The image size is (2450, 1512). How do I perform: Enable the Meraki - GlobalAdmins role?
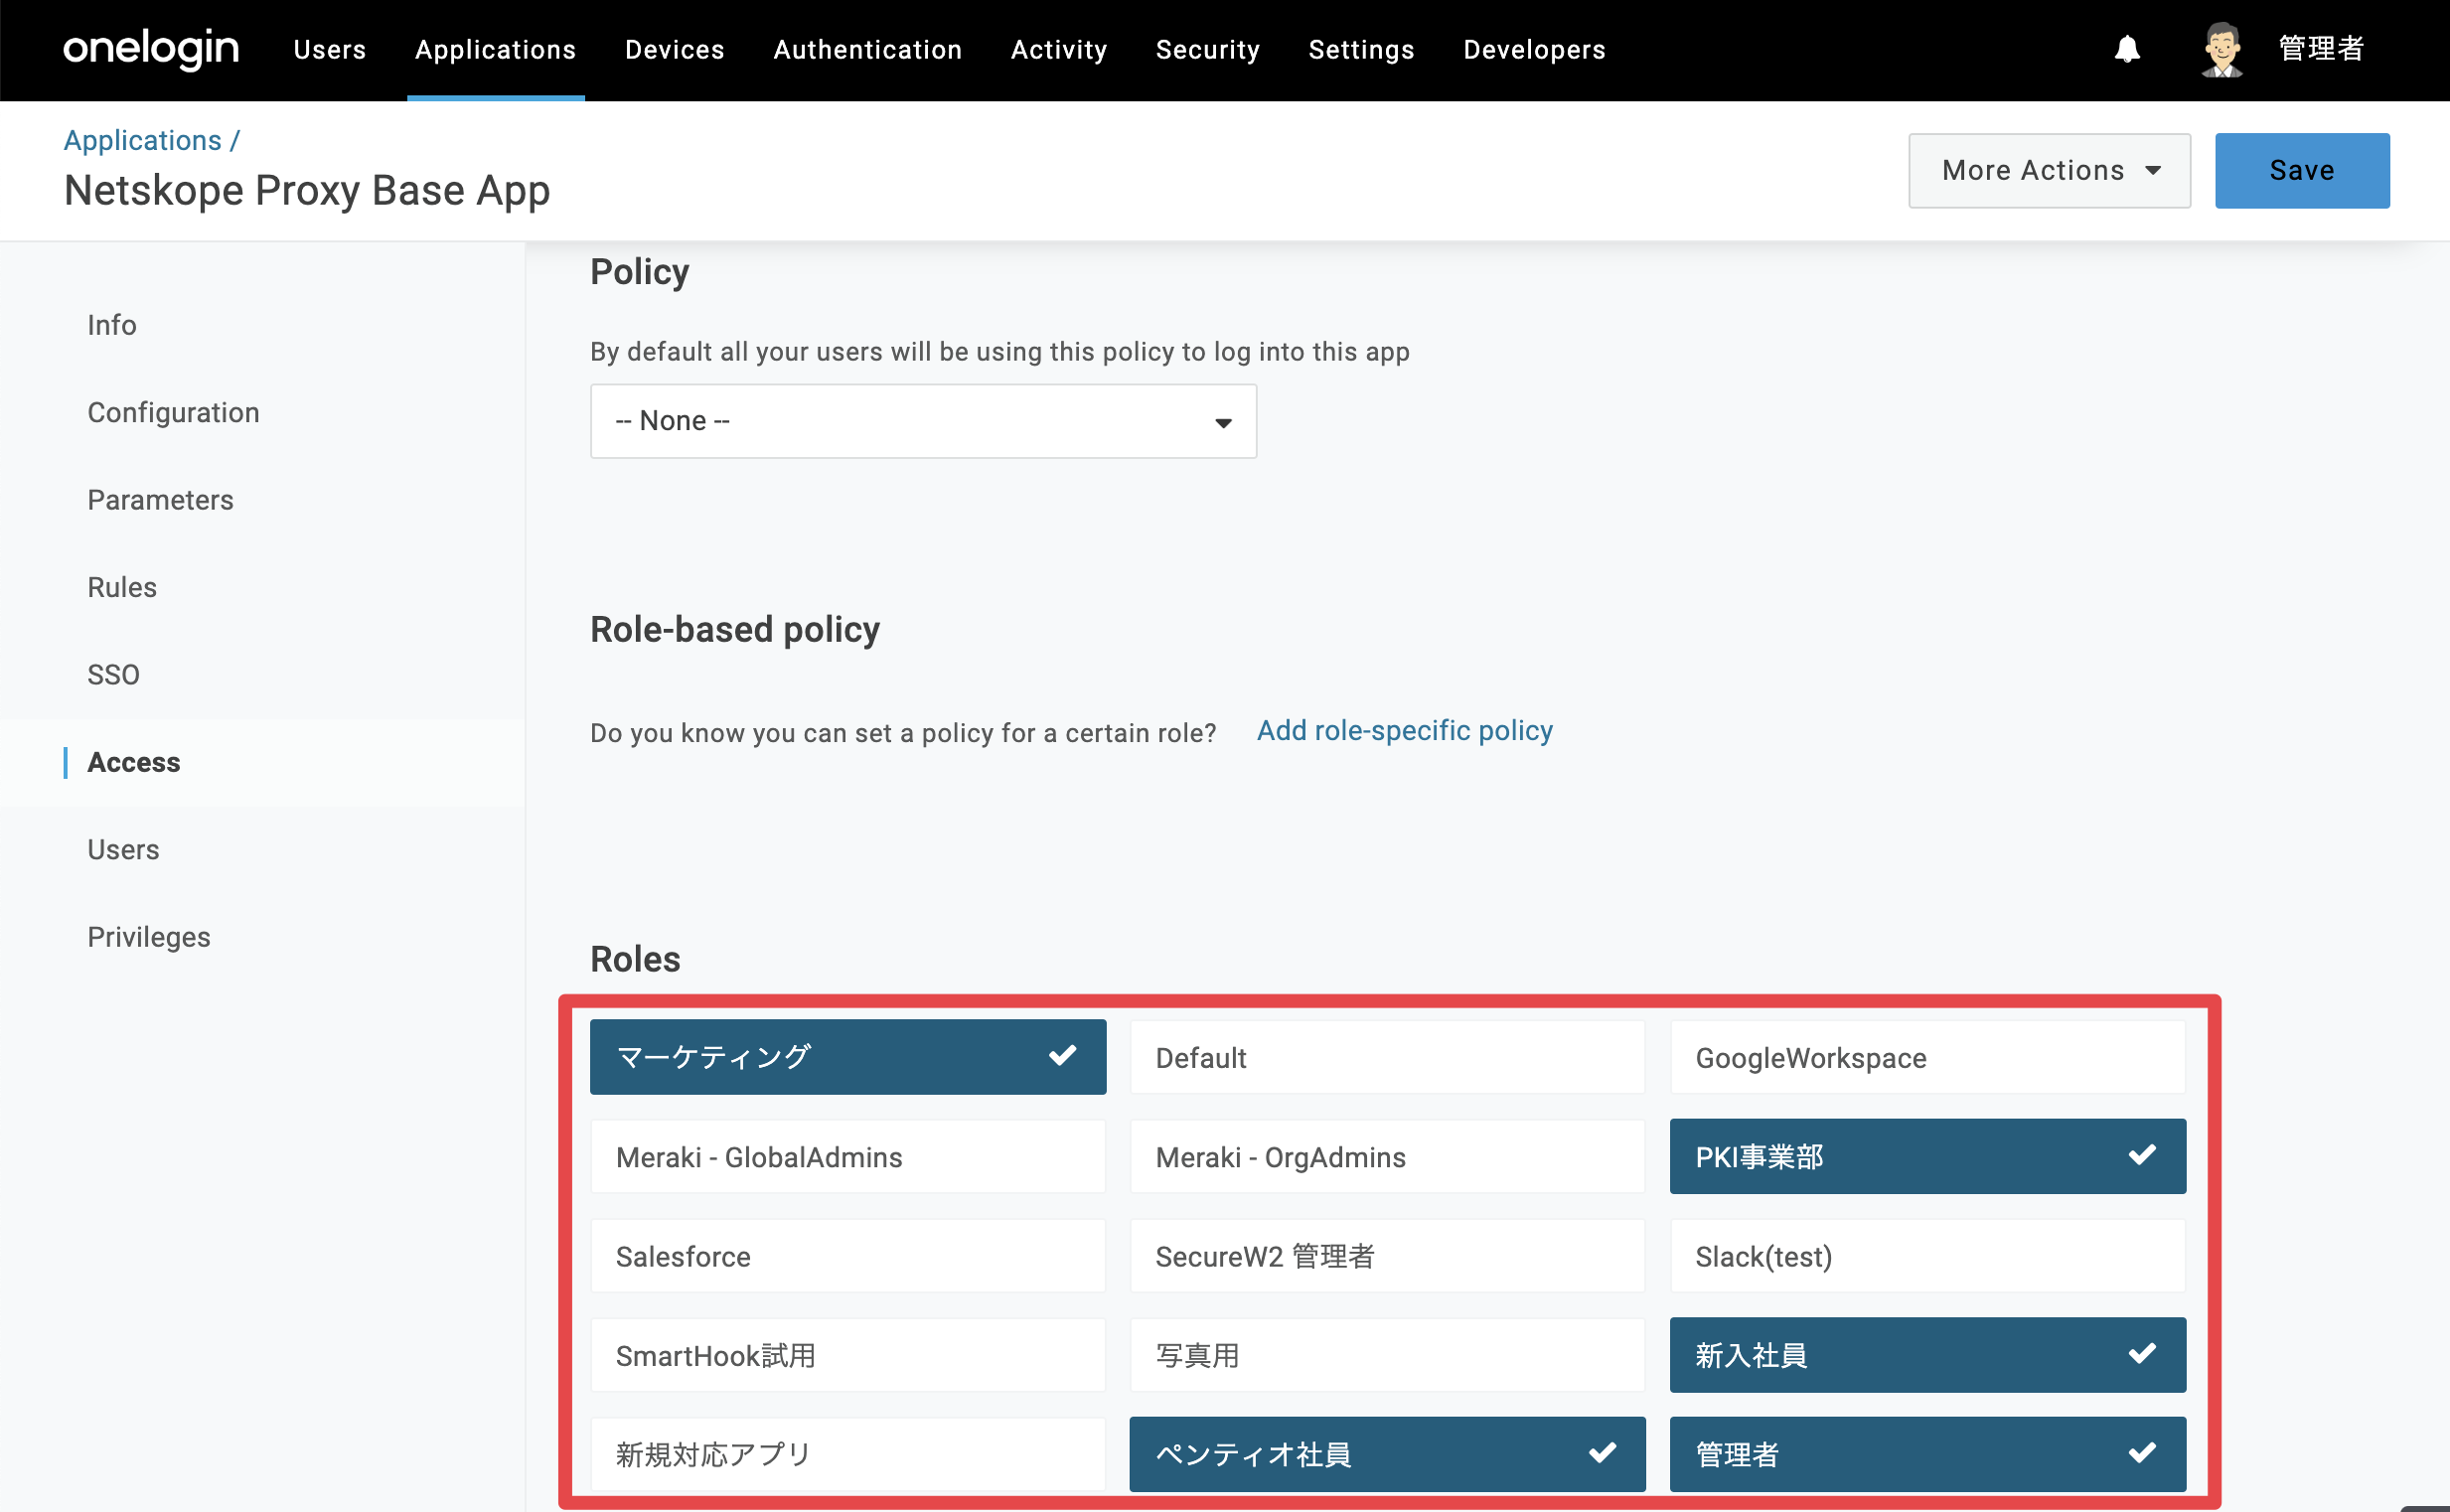click(x=848, y=1156)
